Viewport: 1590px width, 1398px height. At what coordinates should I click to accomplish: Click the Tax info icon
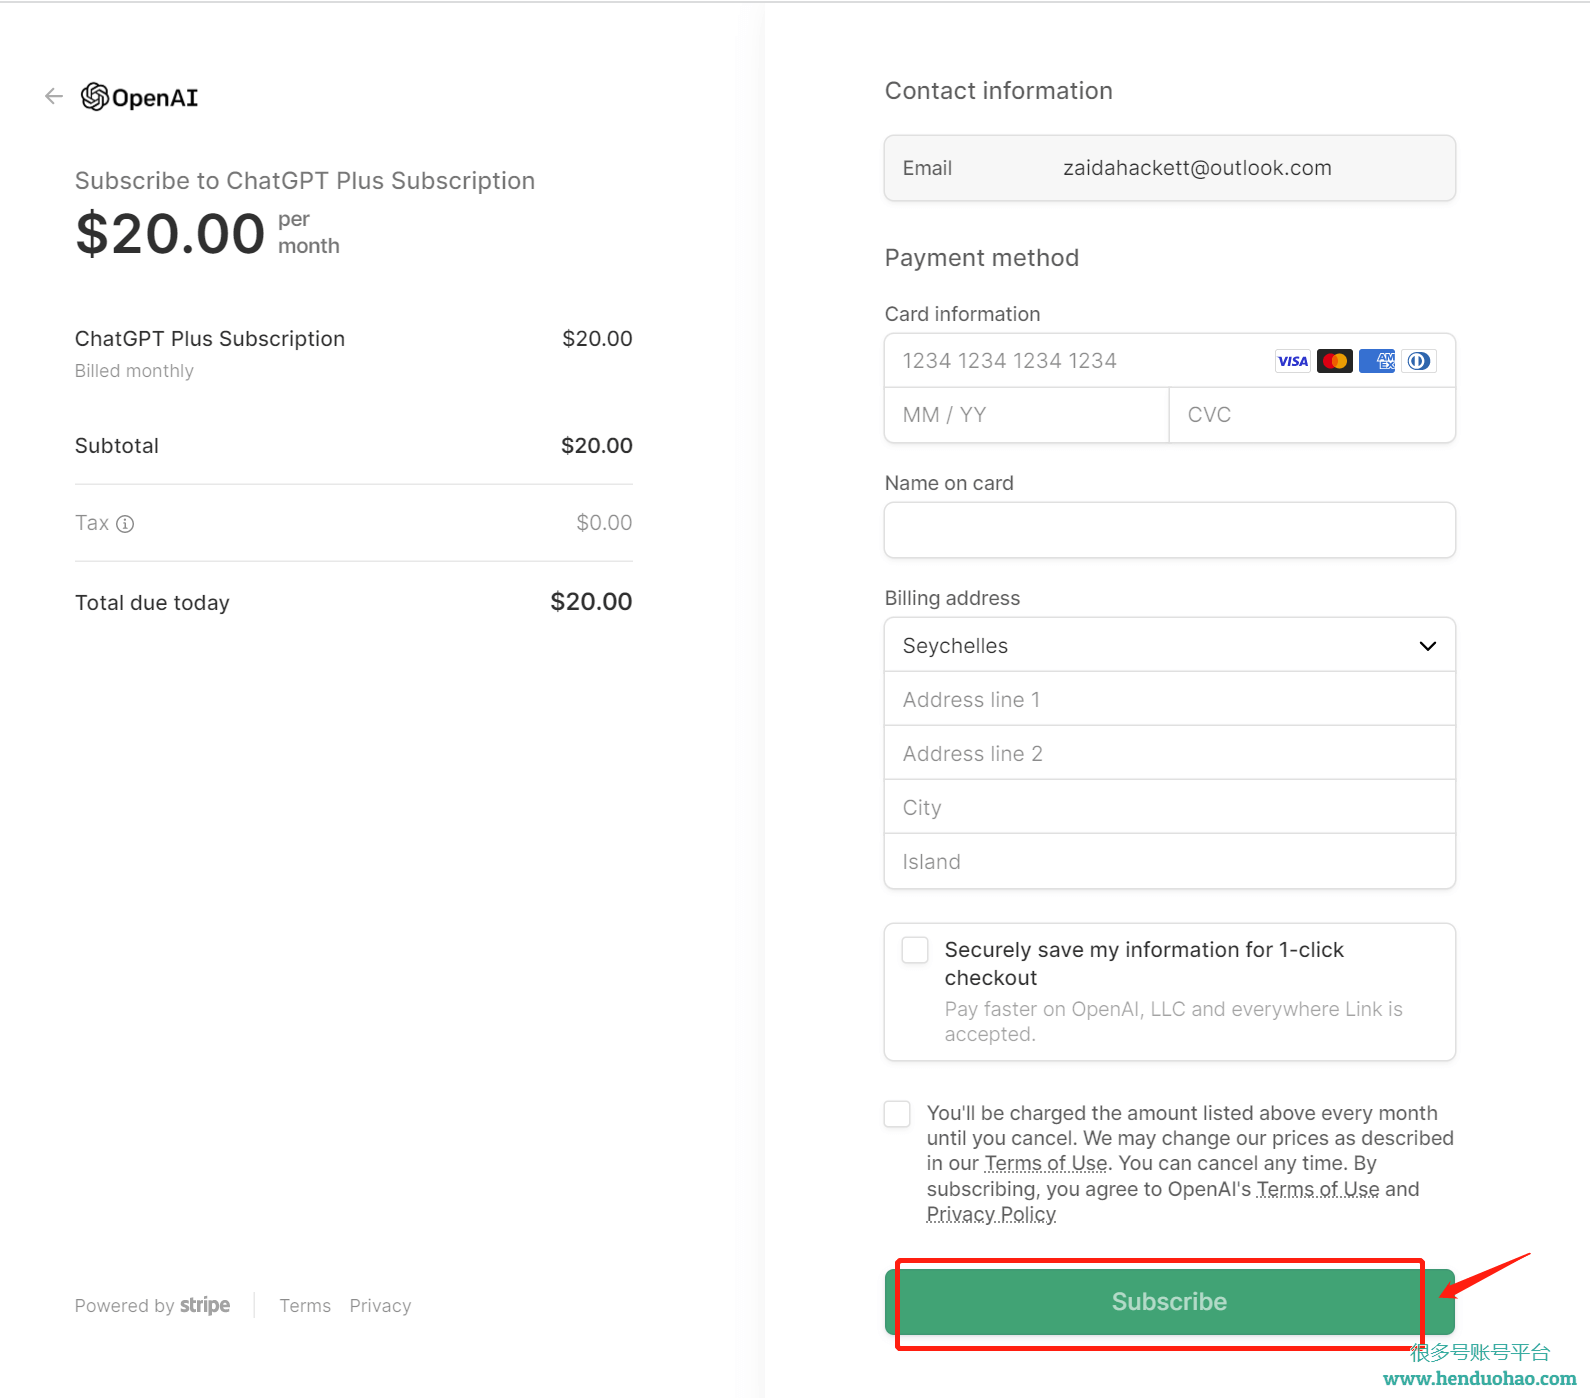125,524
